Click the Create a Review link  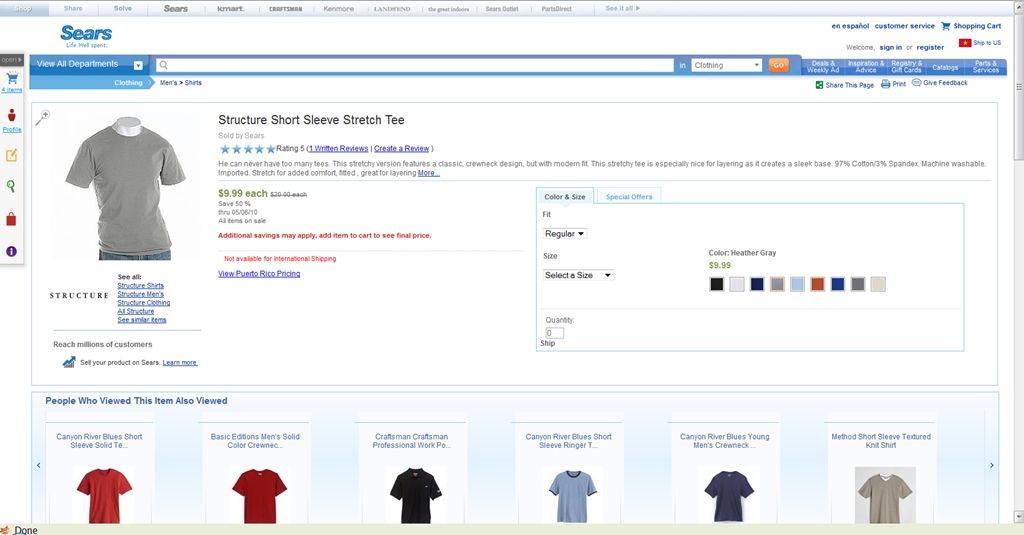pos(401,148)
